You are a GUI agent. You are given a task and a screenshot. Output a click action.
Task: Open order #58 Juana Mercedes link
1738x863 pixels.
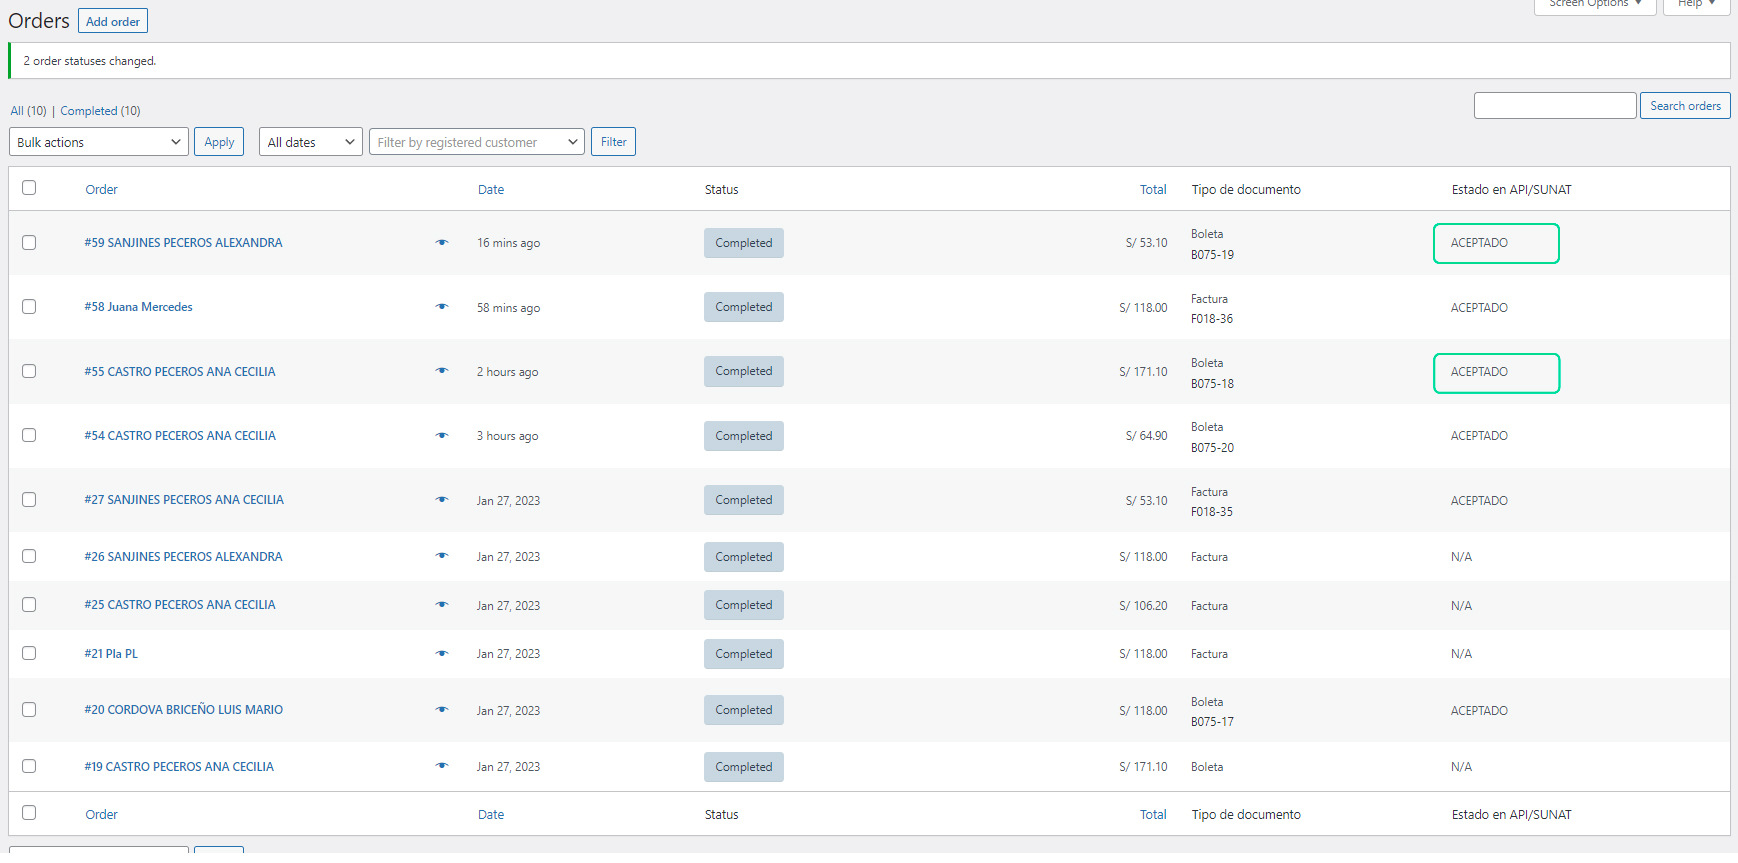point(139,307)
